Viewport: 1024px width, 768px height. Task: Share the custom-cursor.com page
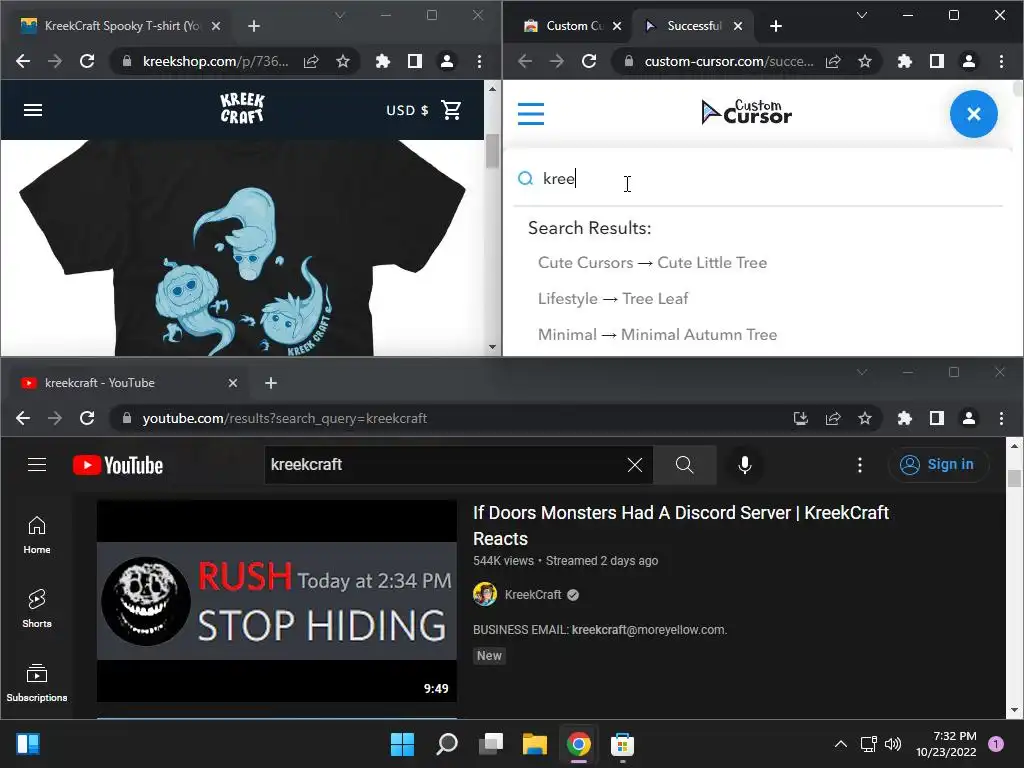[x=833, y=61]
